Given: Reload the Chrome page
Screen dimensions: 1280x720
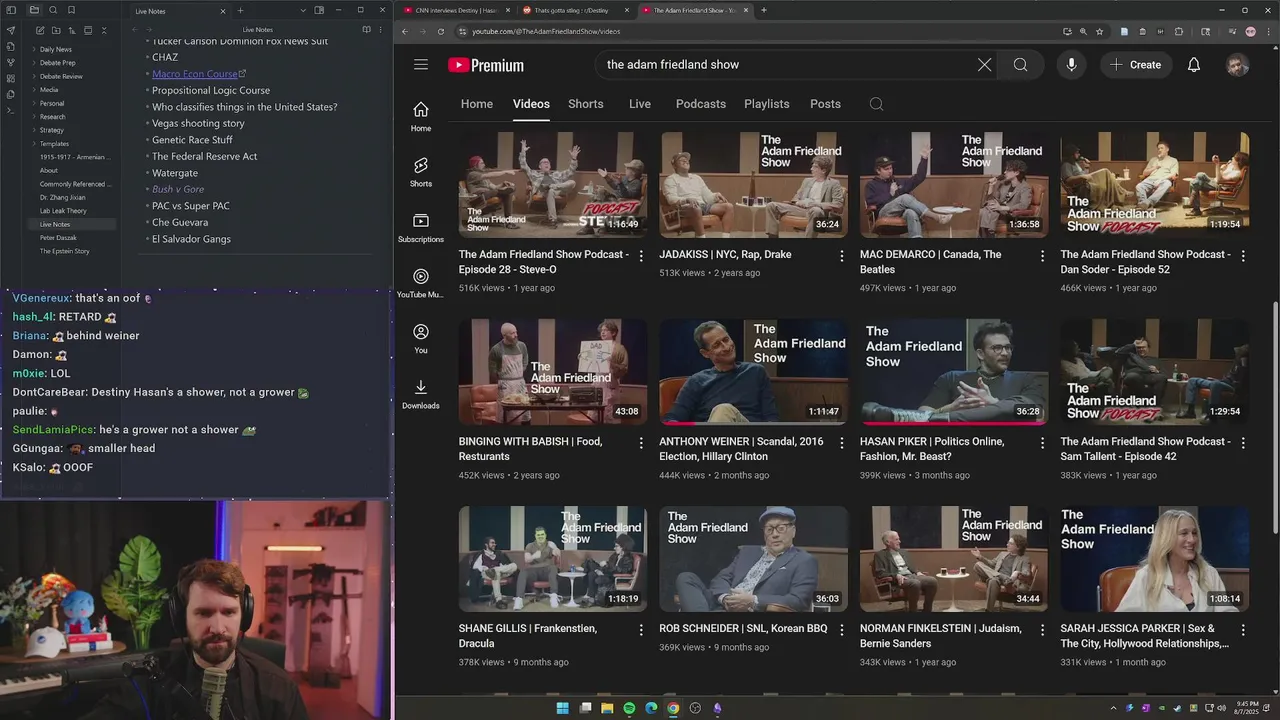Looking at the screenshot, I should point(441,31).
